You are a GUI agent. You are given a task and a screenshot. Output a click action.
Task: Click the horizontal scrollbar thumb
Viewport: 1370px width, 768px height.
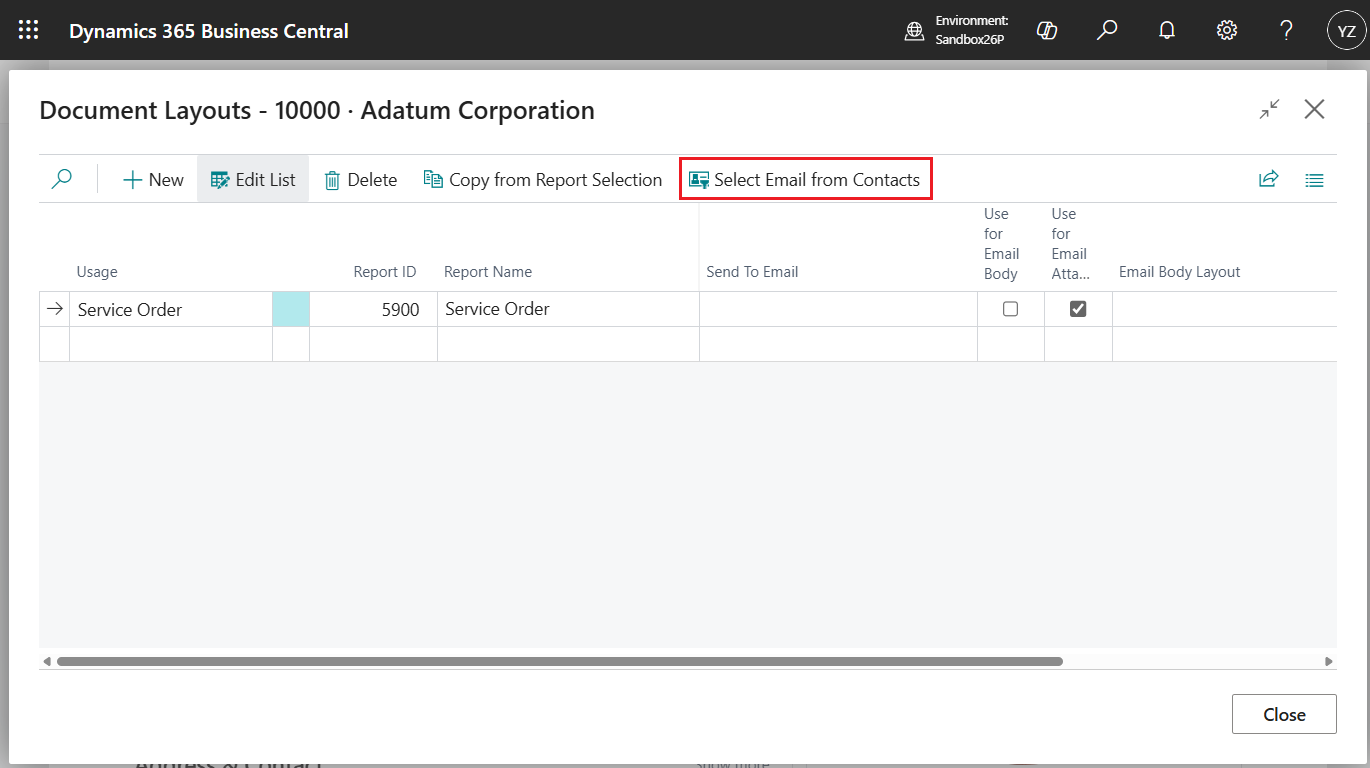[x=560, y=661]
